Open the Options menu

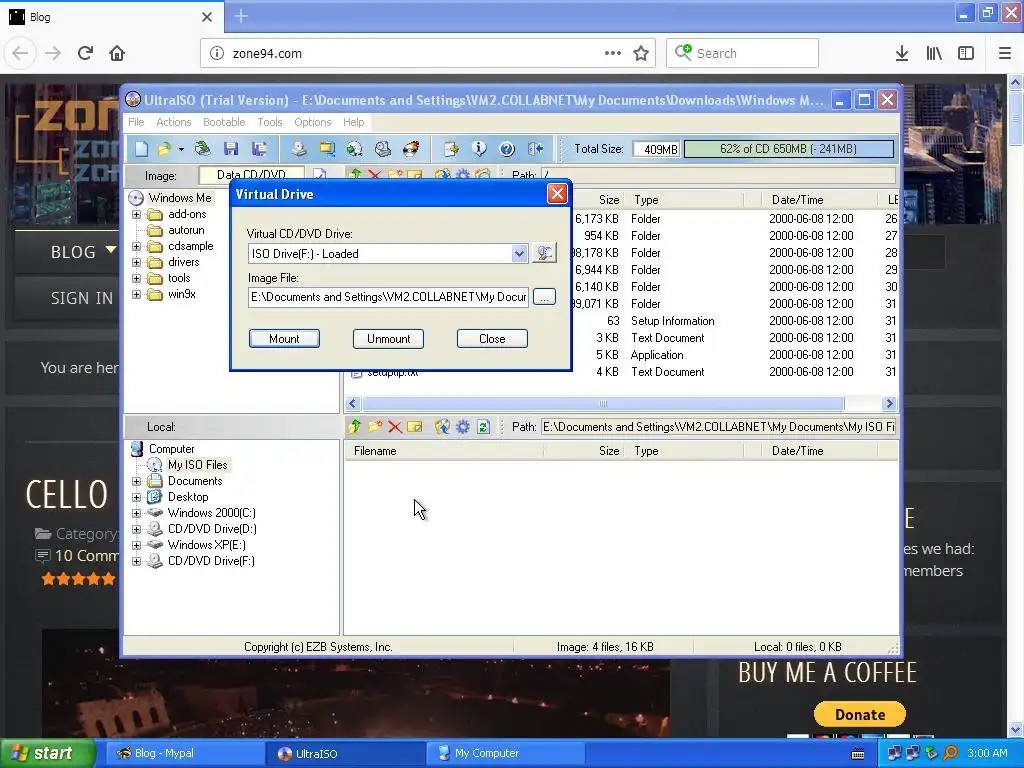pyautogui.click(x=313, y=122)
